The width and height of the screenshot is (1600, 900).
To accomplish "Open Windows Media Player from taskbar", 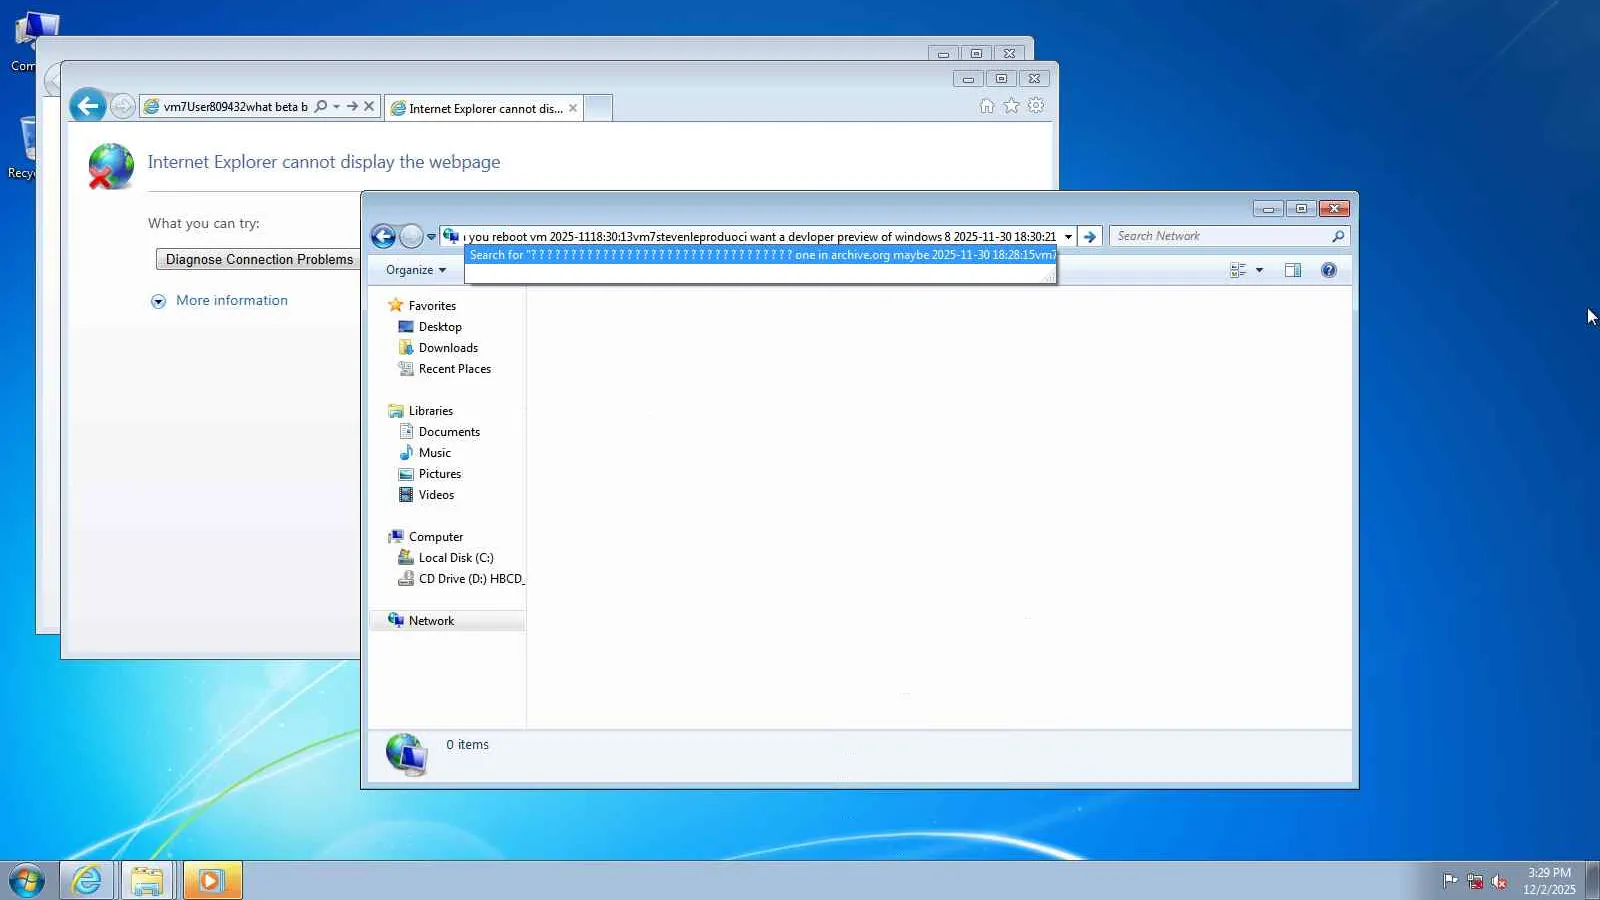I will [211, 880].
